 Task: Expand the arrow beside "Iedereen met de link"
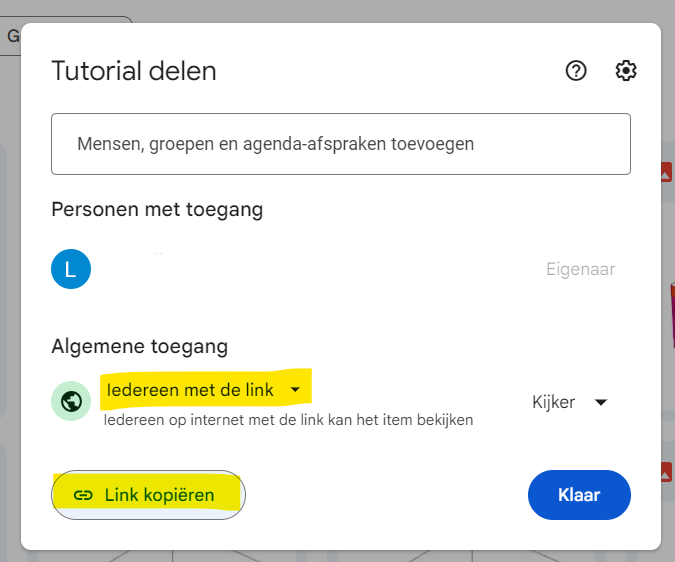pos(295,390)
